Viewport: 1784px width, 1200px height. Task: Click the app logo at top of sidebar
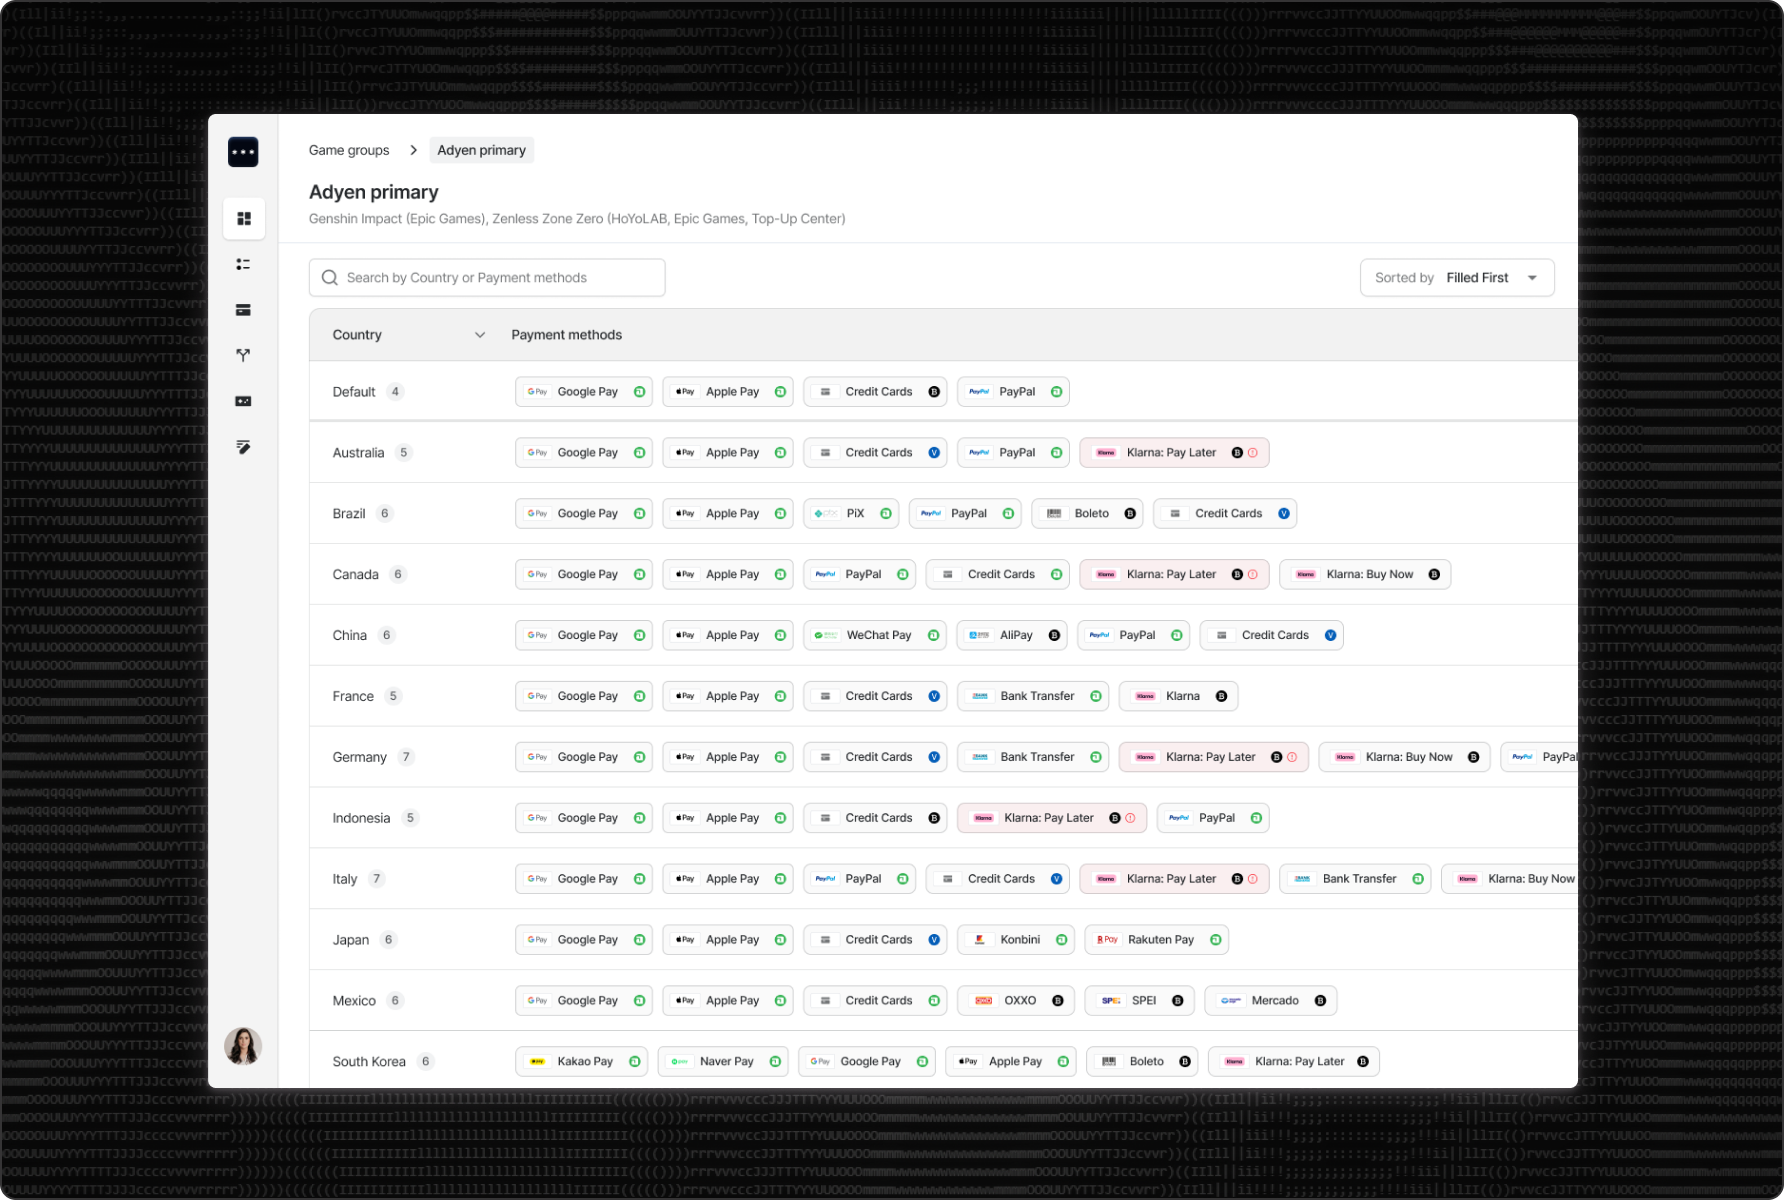pyautogui.click(x=243, y=151)
